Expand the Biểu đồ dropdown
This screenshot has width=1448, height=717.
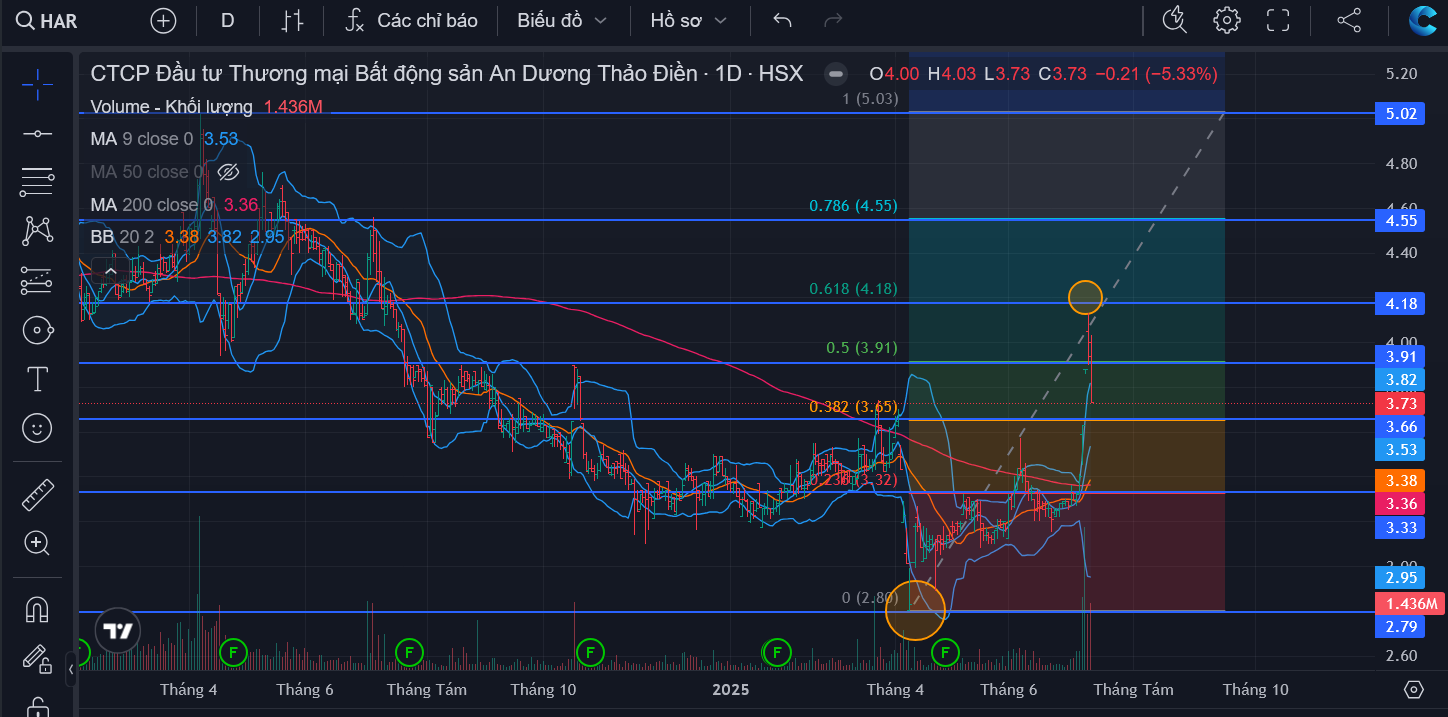561,20
